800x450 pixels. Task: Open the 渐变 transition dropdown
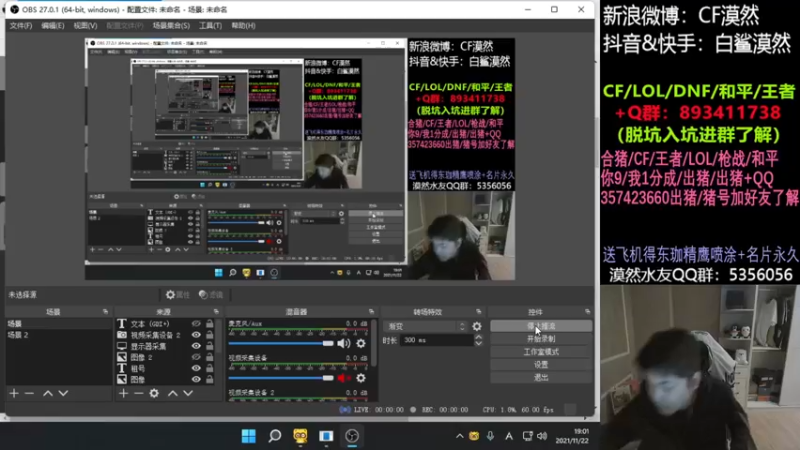pyautogui.click(x=426, y=326)
